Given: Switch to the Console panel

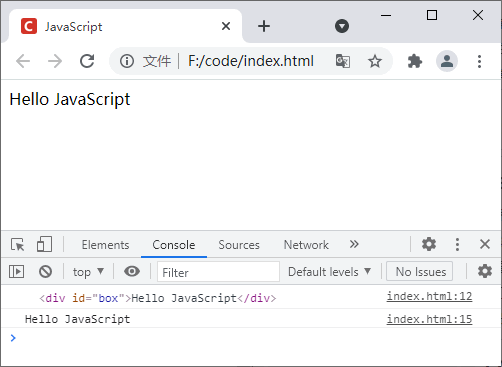Looking at the screenshot, I should tap(174, 245).
